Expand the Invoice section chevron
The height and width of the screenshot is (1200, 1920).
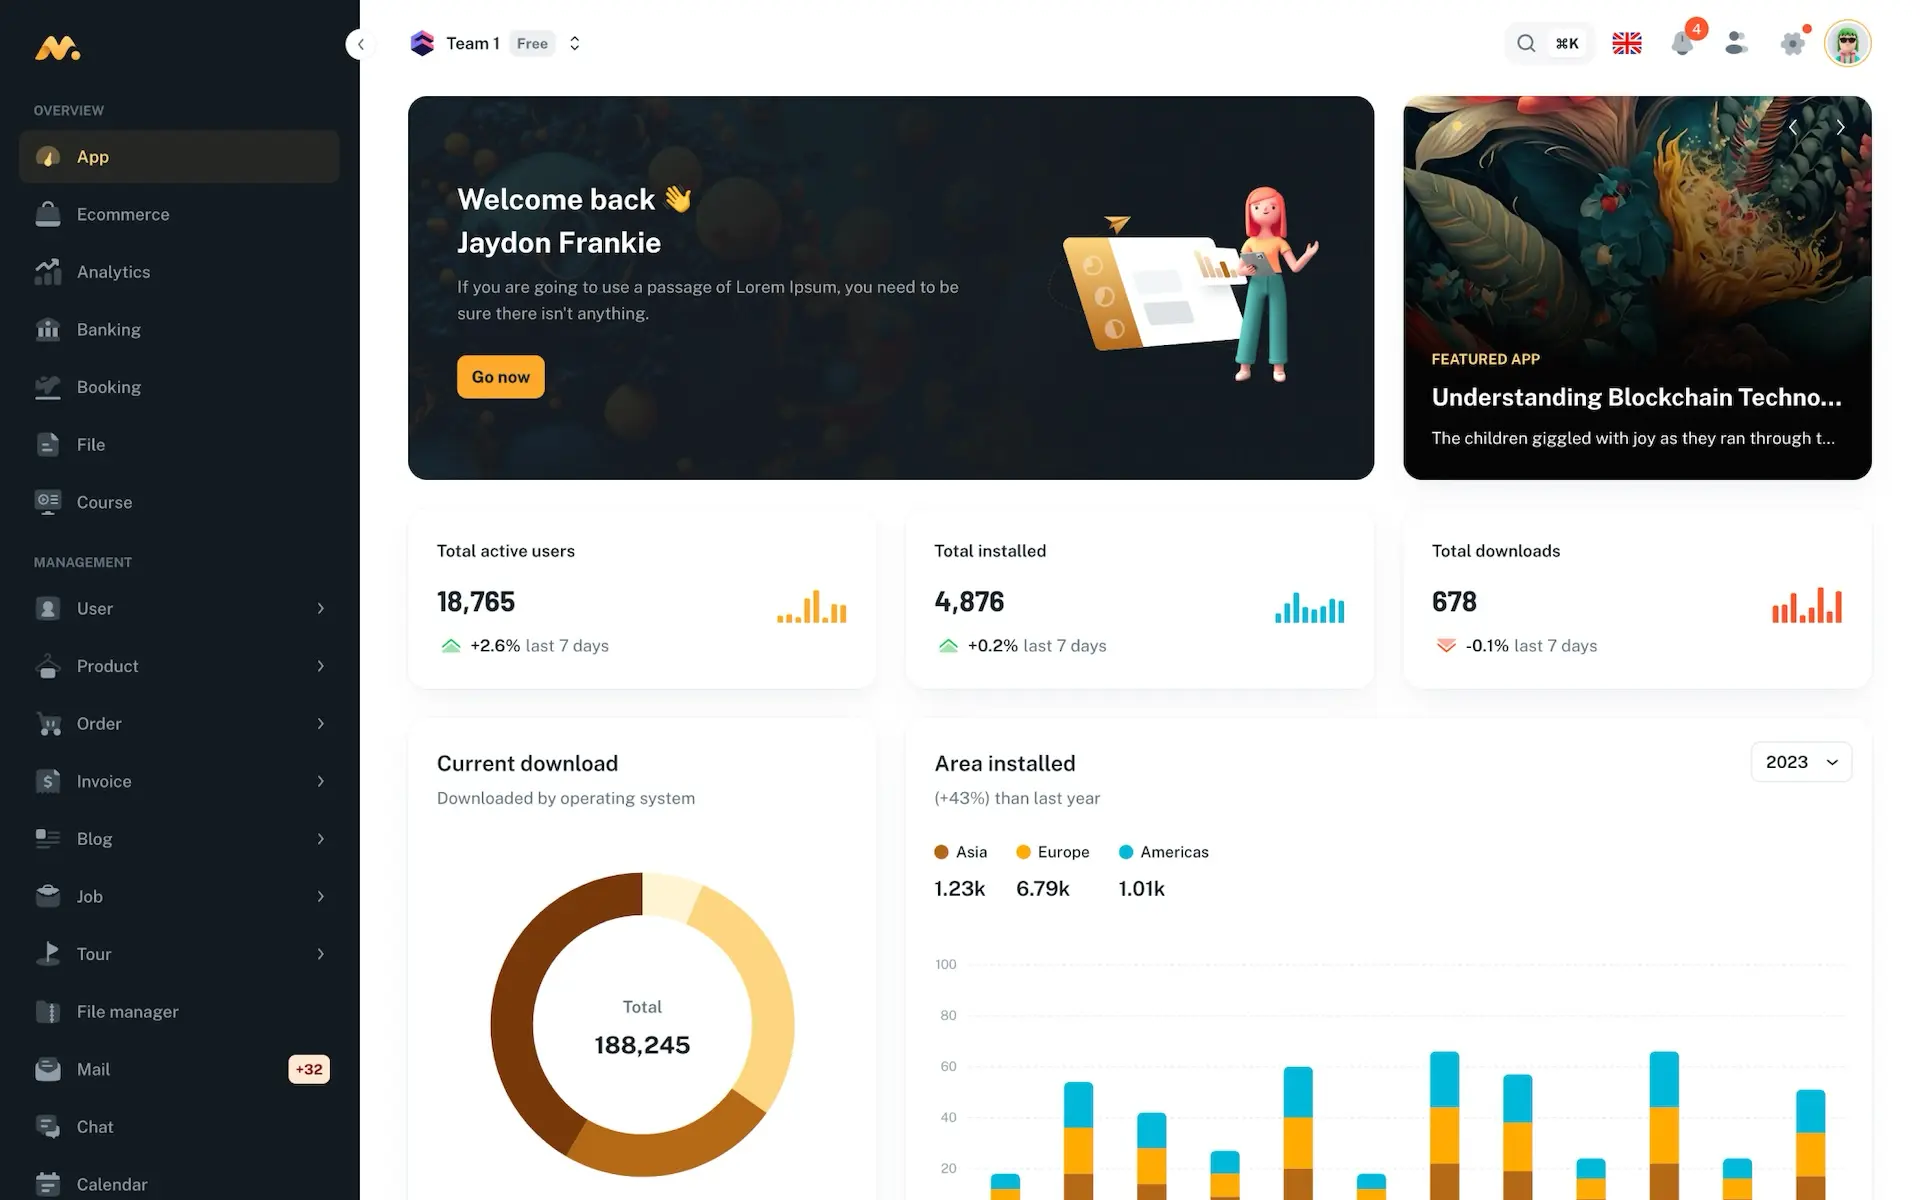pos(321,781)
